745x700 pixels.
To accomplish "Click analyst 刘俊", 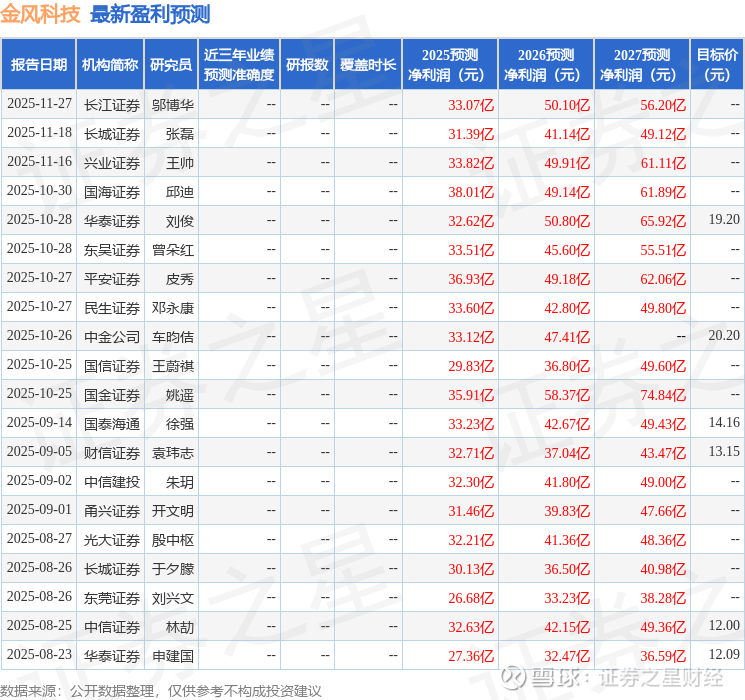I will 180,221.
